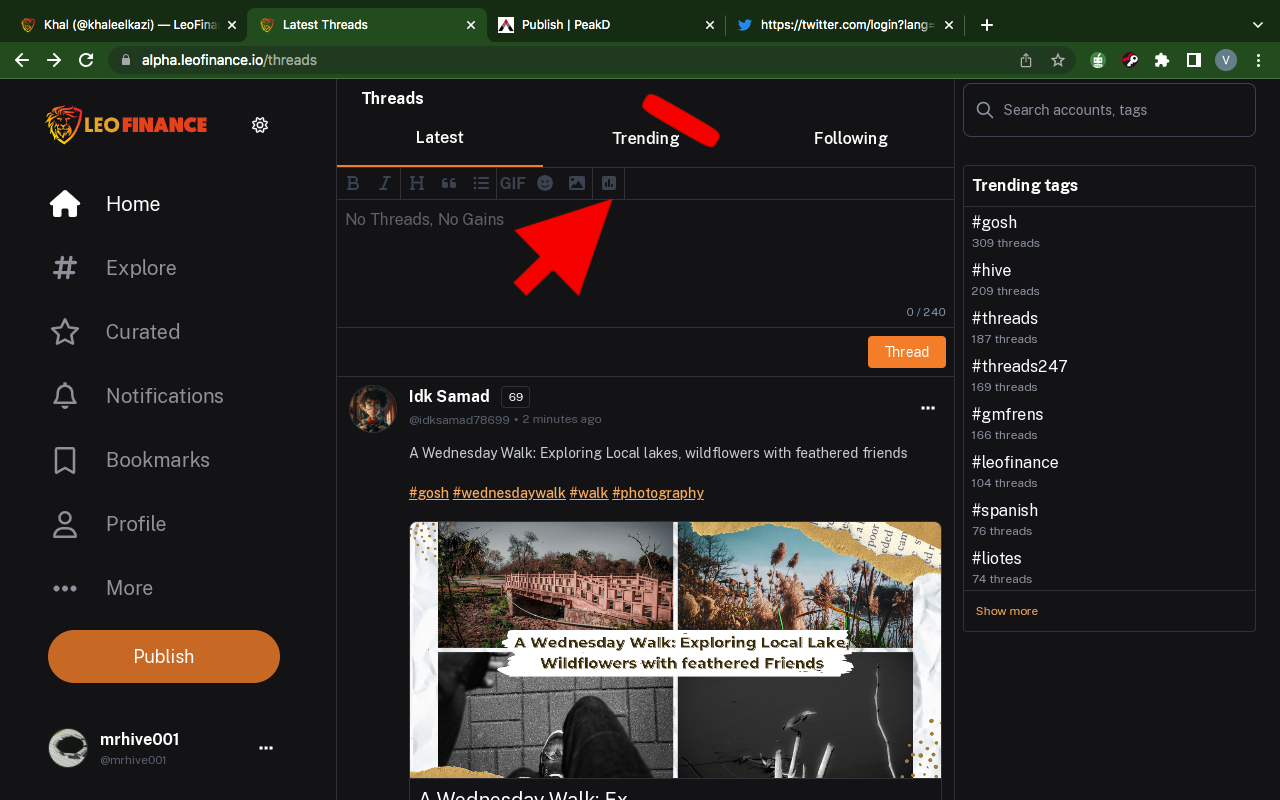Select #spanish in Trending tags

coord(1005,510)
